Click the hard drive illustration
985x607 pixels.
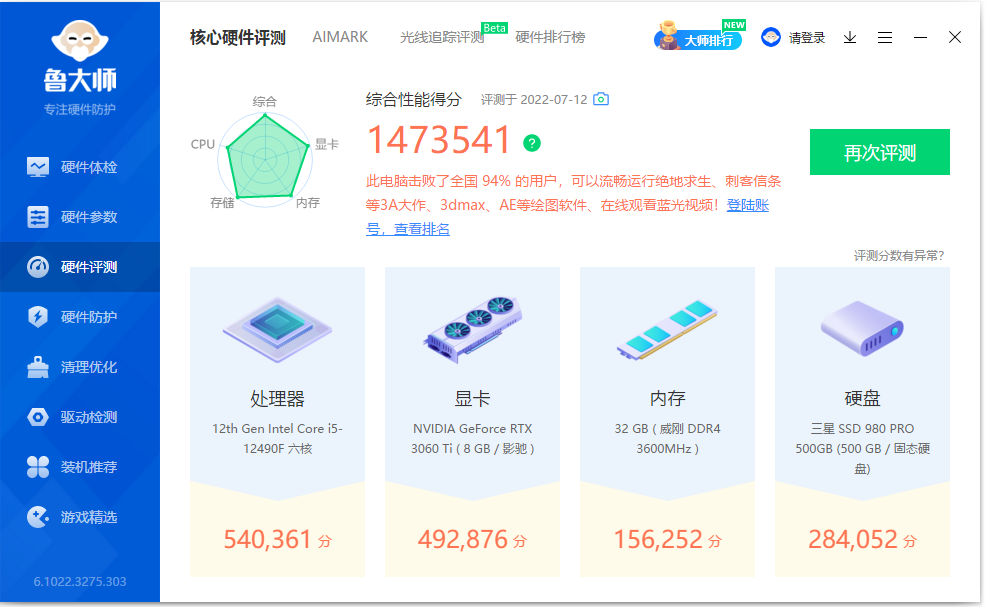pyautogui.click(x=862, y=328)
